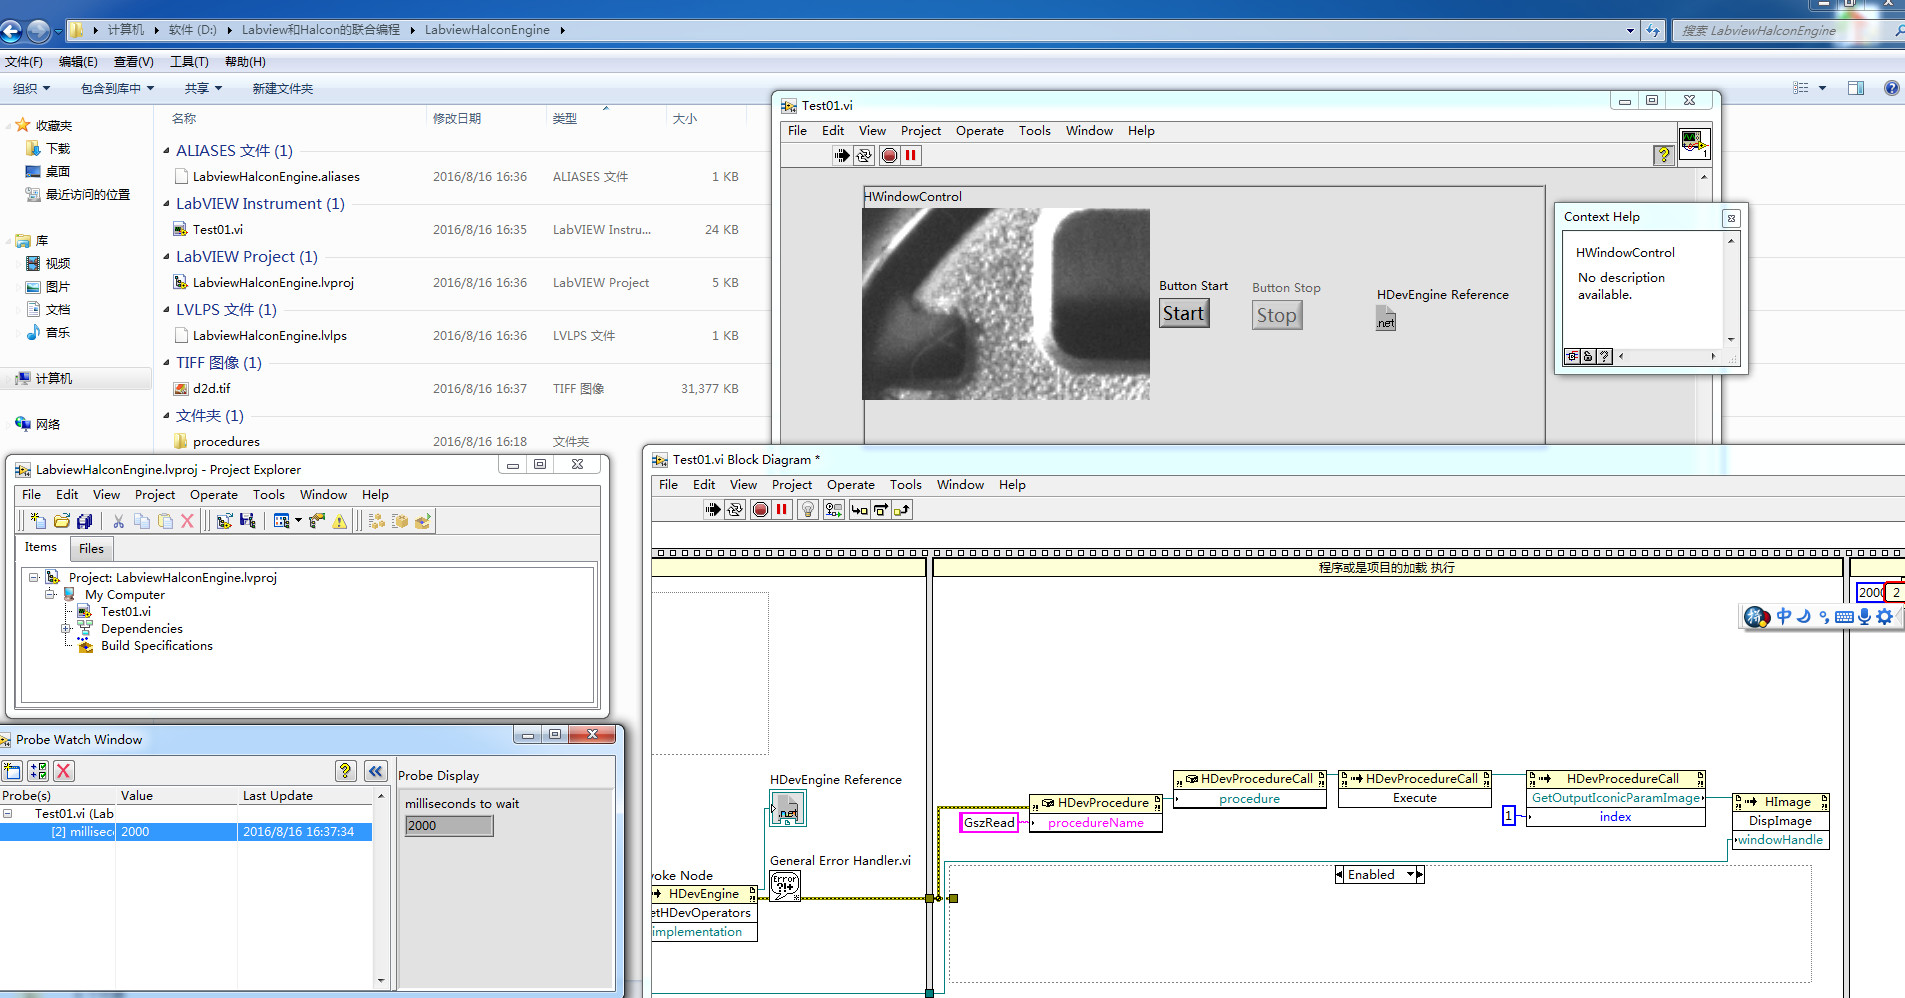Click Open Project icon in Project Explorer

pyautogui.click(x=62, y=521)
